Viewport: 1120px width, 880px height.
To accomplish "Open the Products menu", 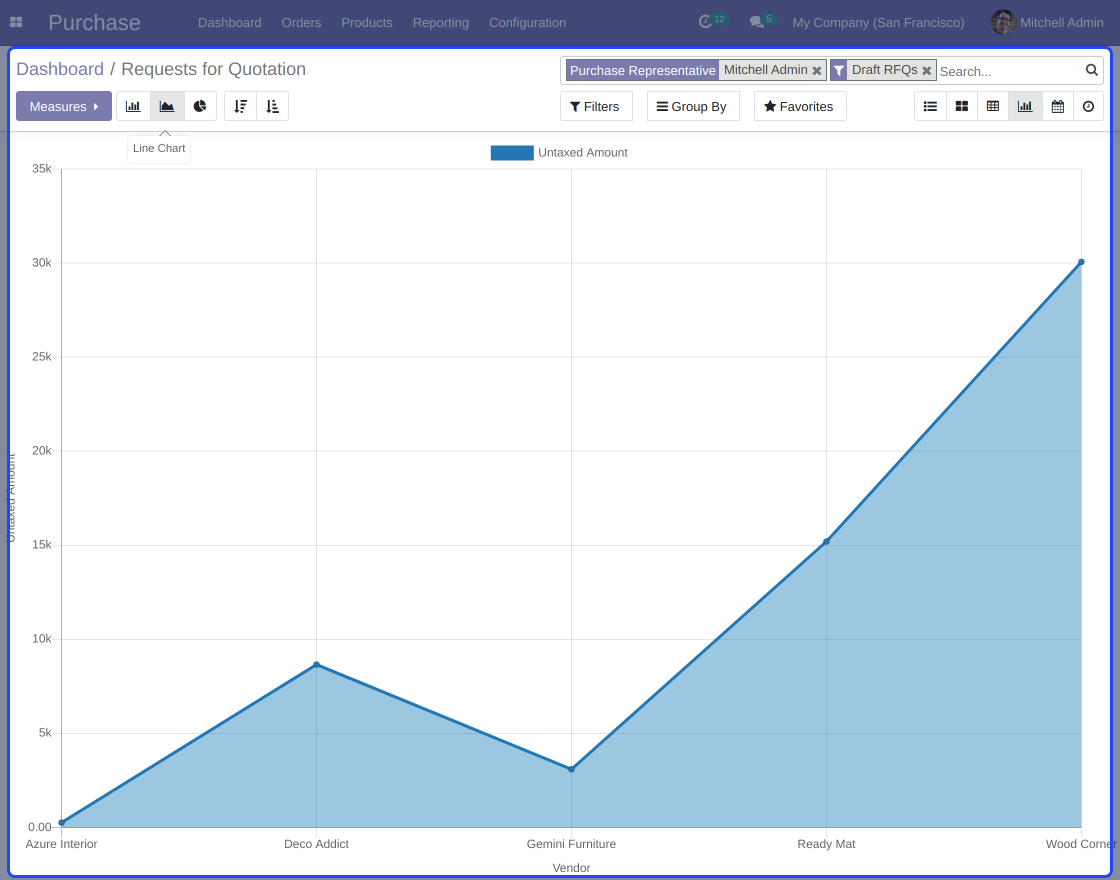I will coord(366,23).
